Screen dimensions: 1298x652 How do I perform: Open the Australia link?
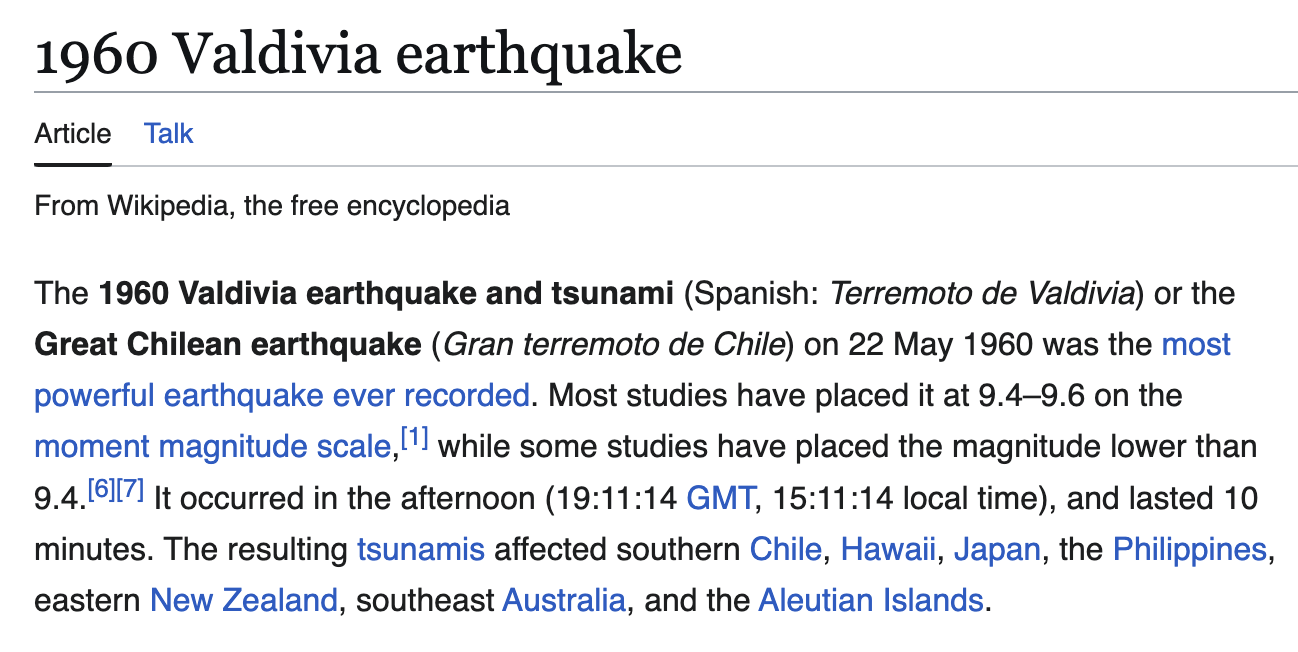click(564, 601)
